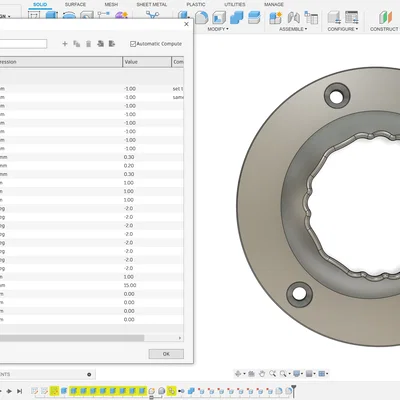The height and width of the screenshot is (400, 400).
Task: Click the import parameters icon
Action: point(100,44)
